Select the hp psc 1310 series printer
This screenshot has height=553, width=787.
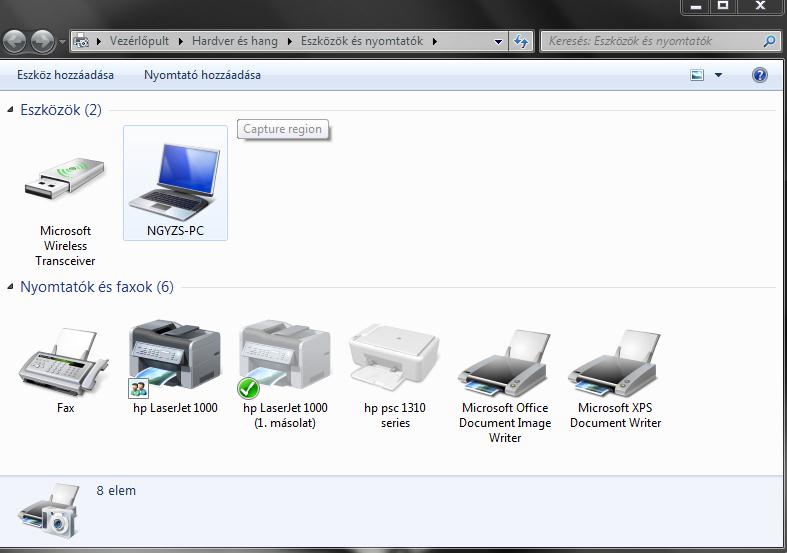(x=395, y=359)
